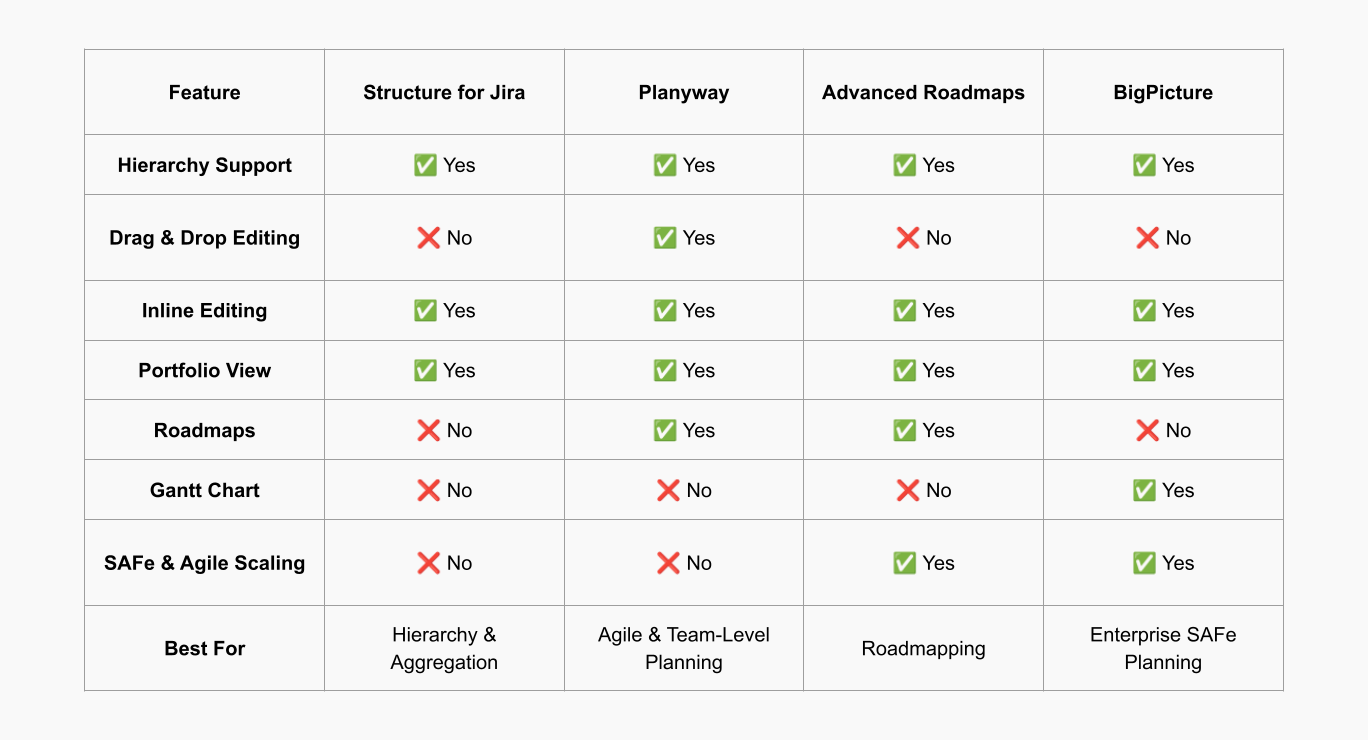Image resolution: width=1368 pixels, height=740 pixels.
Task: Click the Agile & Team-Level Planning cell
Action: click(684, 649)
